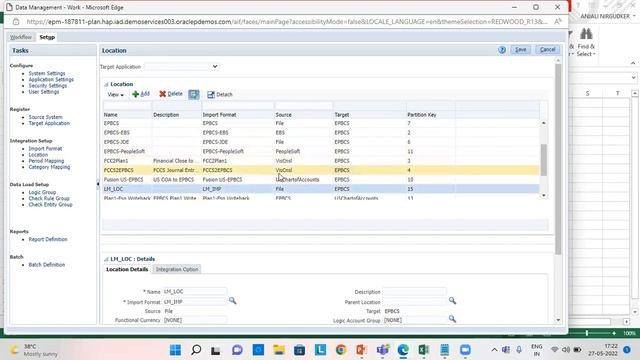The image size is (640, 360).
Task: Select the FCCS2EPBCS location row
Action: pos(321,170)
